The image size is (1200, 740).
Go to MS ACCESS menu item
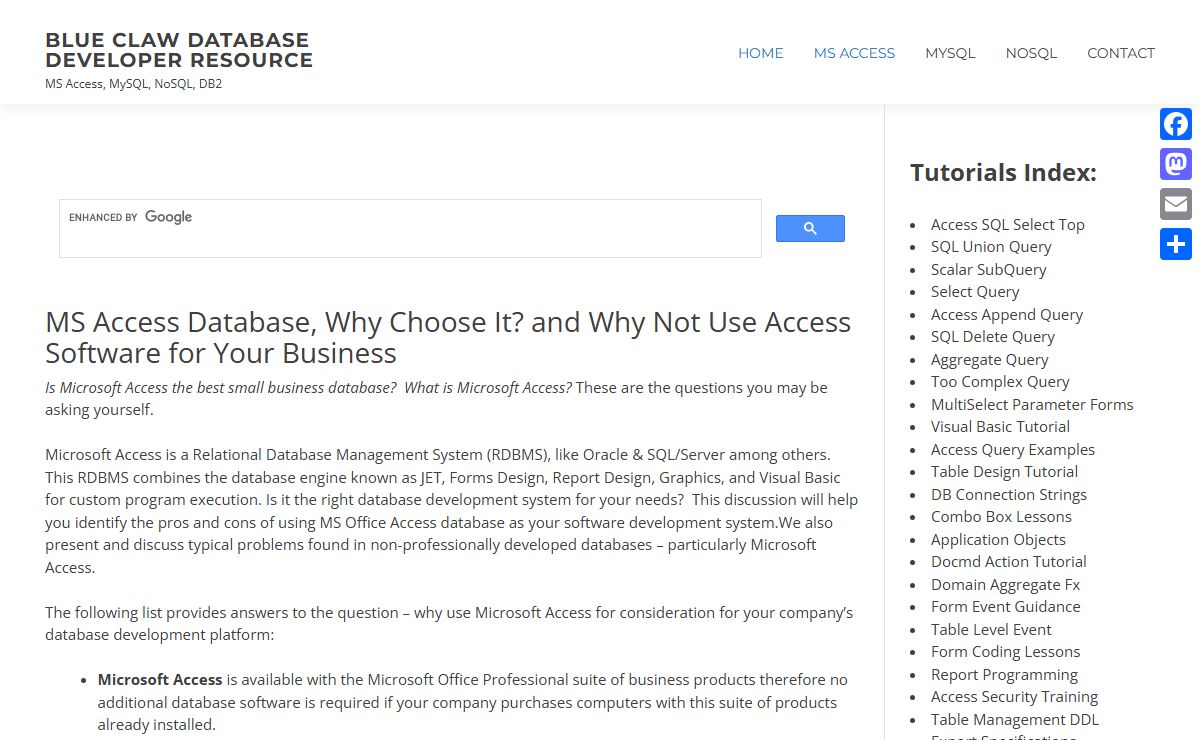(x=854, y=53)
